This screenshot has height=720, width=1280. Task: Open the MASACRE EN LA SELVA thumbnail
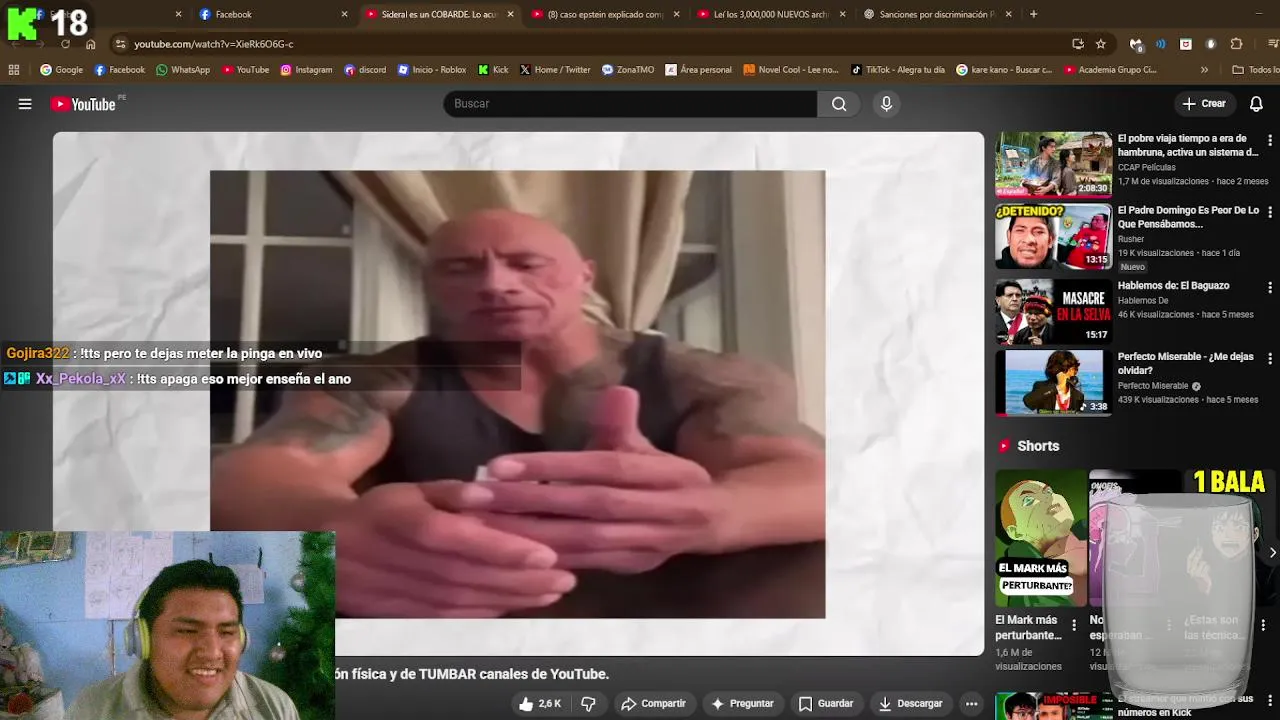[x=1053, y=311]
